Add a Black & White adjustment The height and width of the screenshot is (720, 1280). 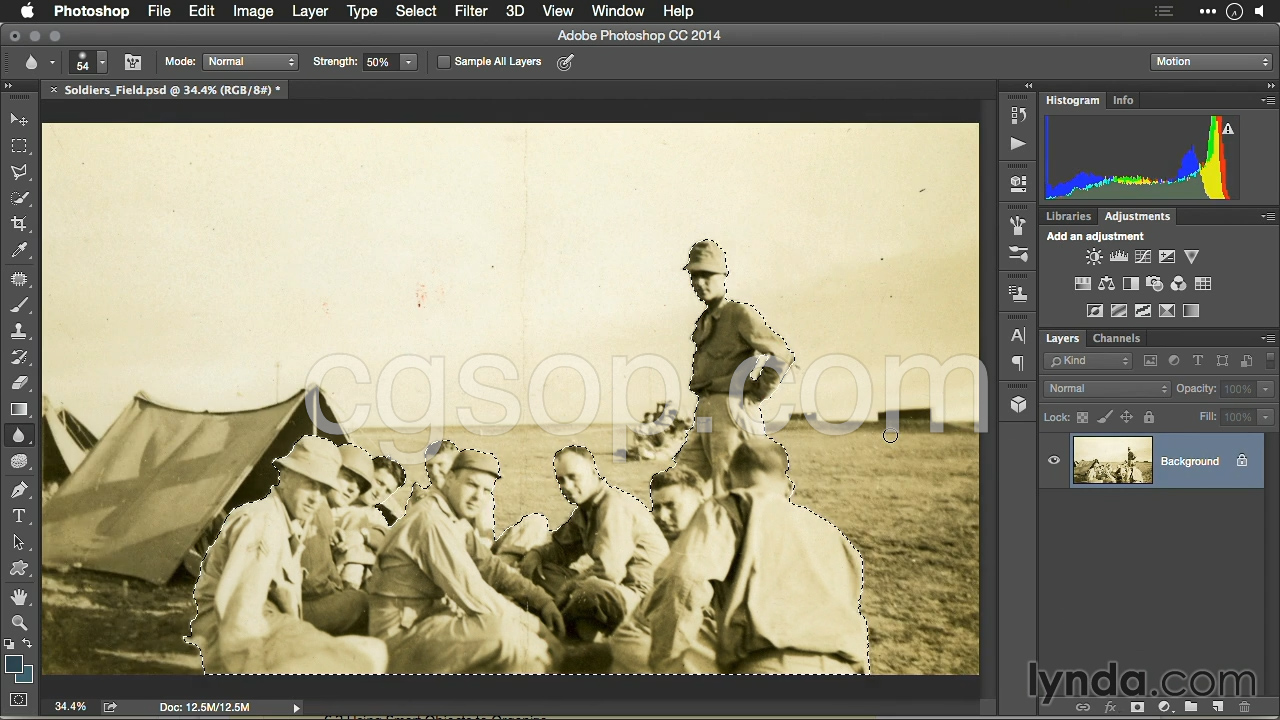[x=1130, y=284]
